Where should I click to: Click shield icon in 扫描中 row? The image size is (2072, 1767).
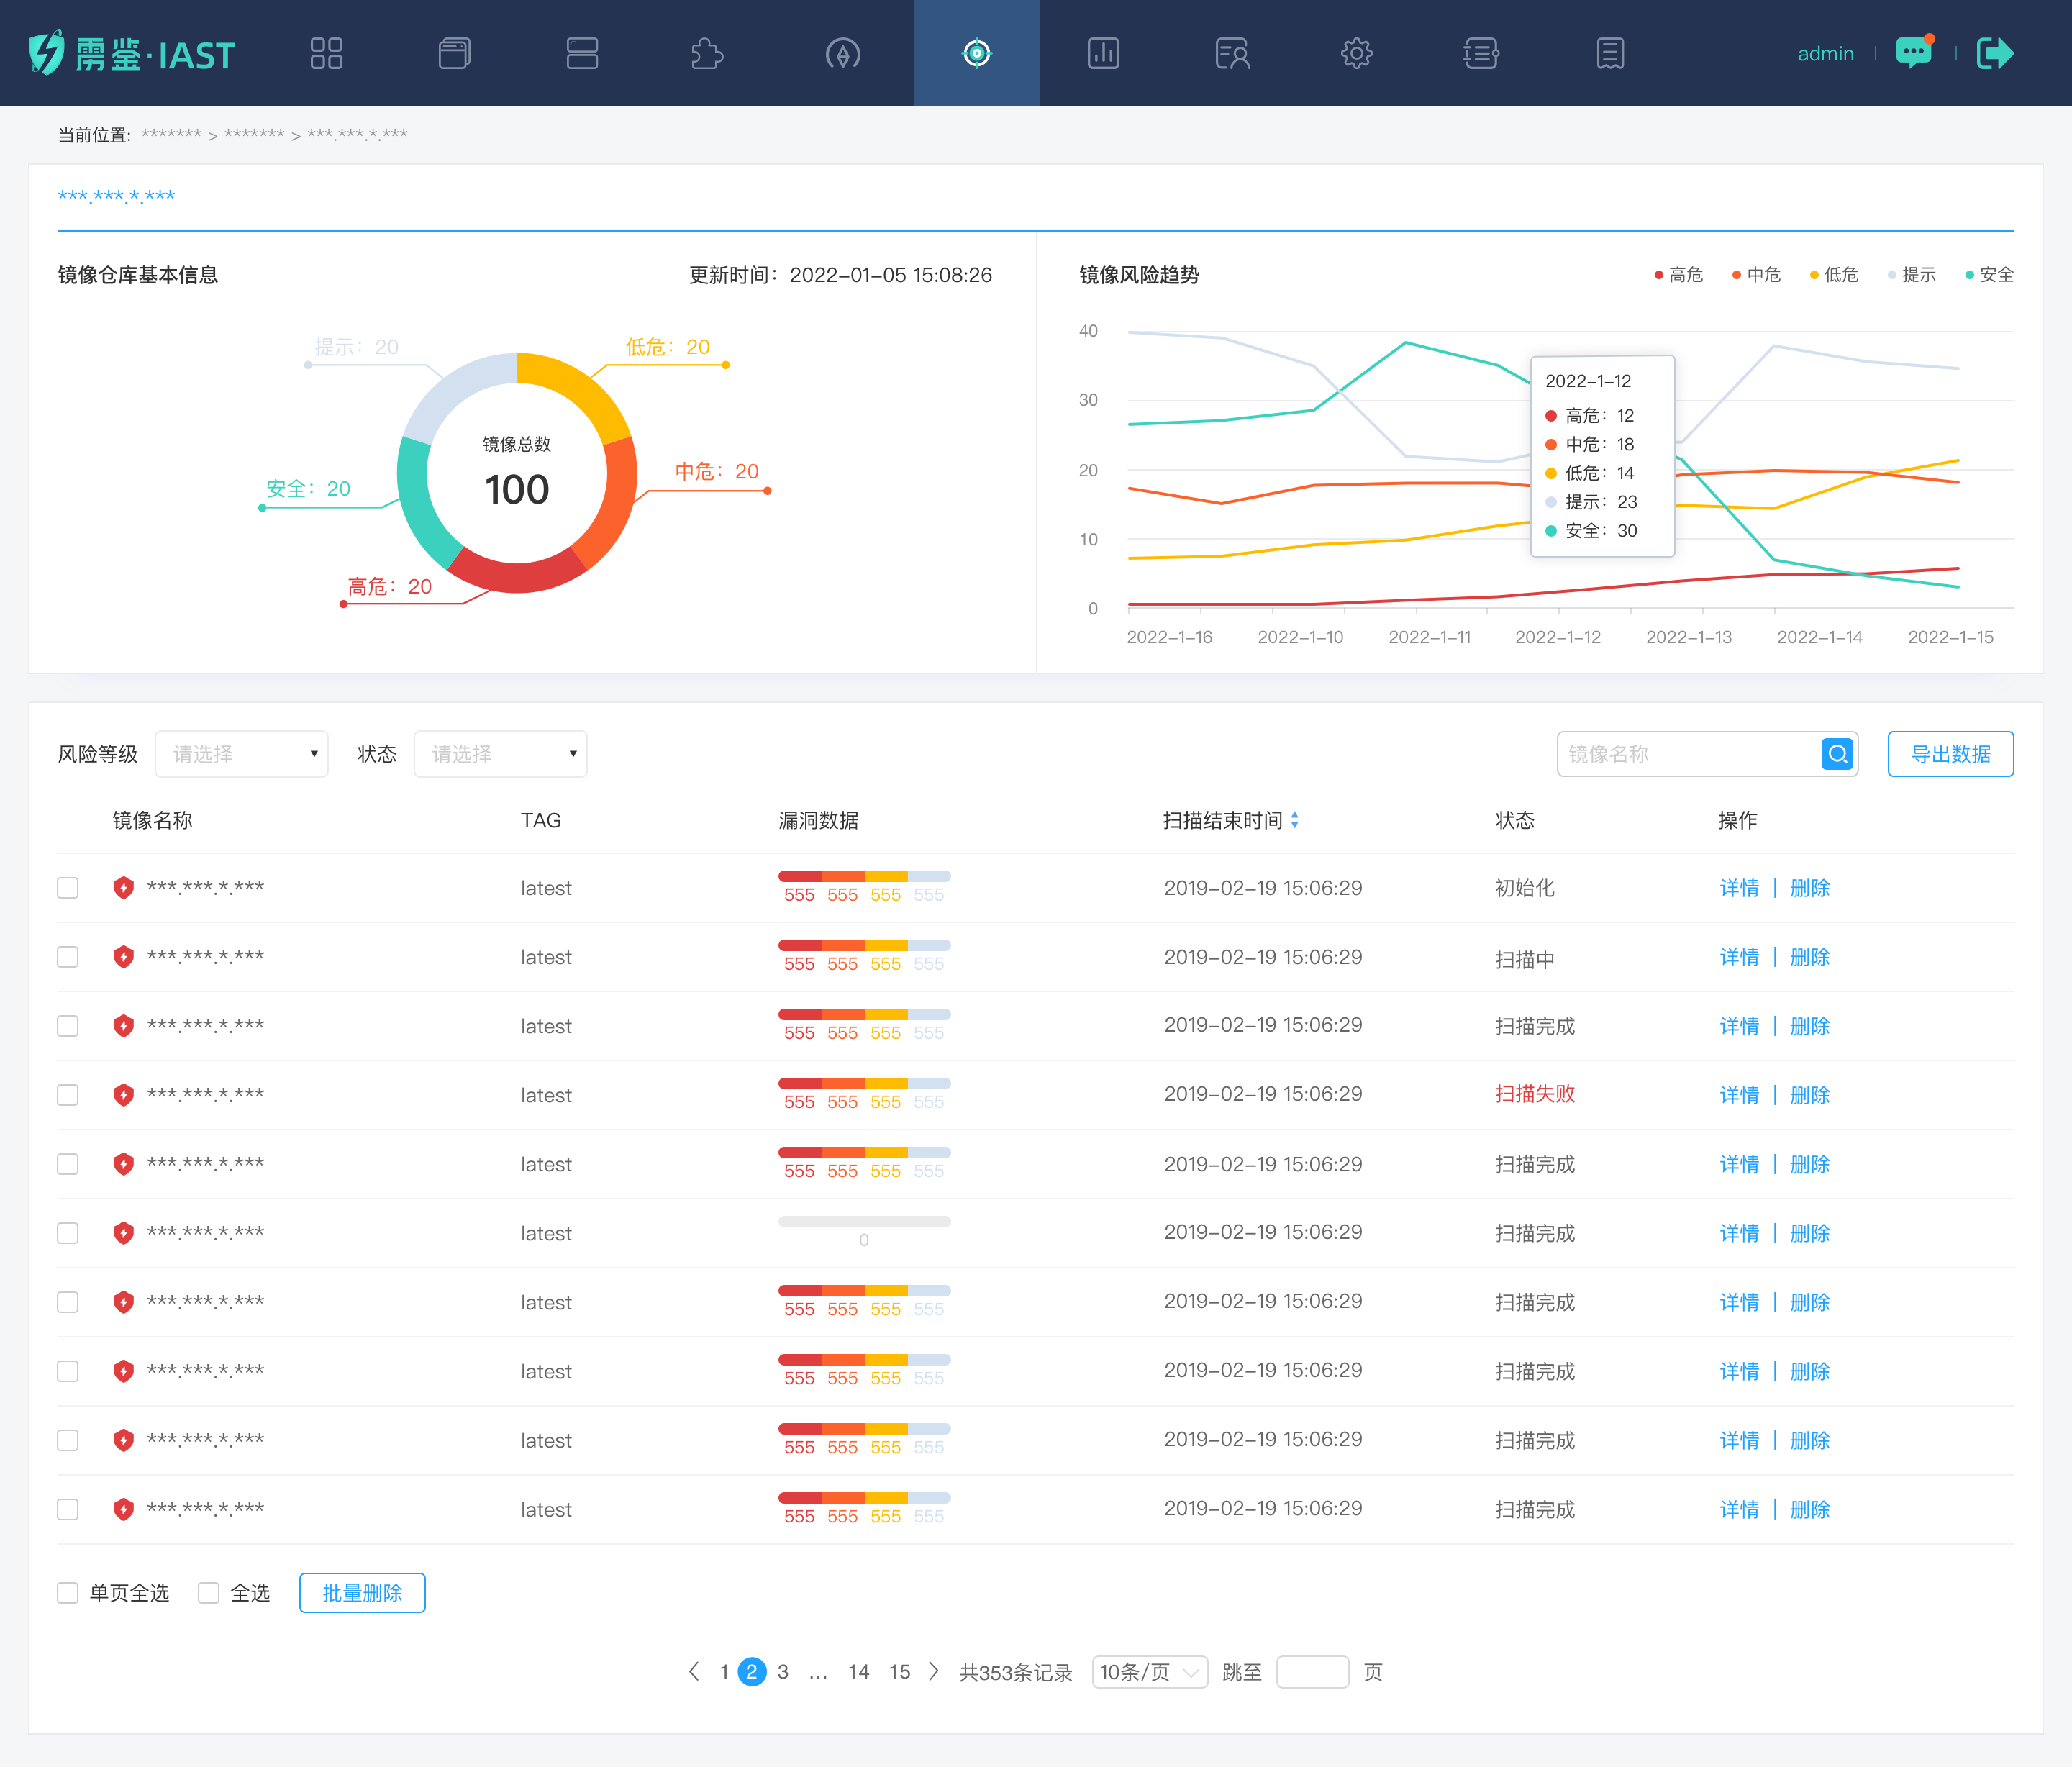coord(123,956)
